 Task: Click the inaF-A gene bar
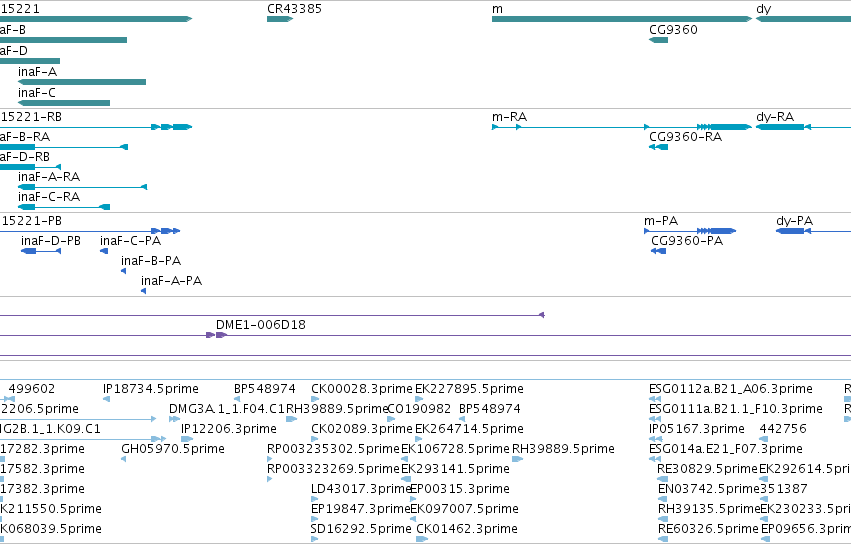click(x=82, y=82)
